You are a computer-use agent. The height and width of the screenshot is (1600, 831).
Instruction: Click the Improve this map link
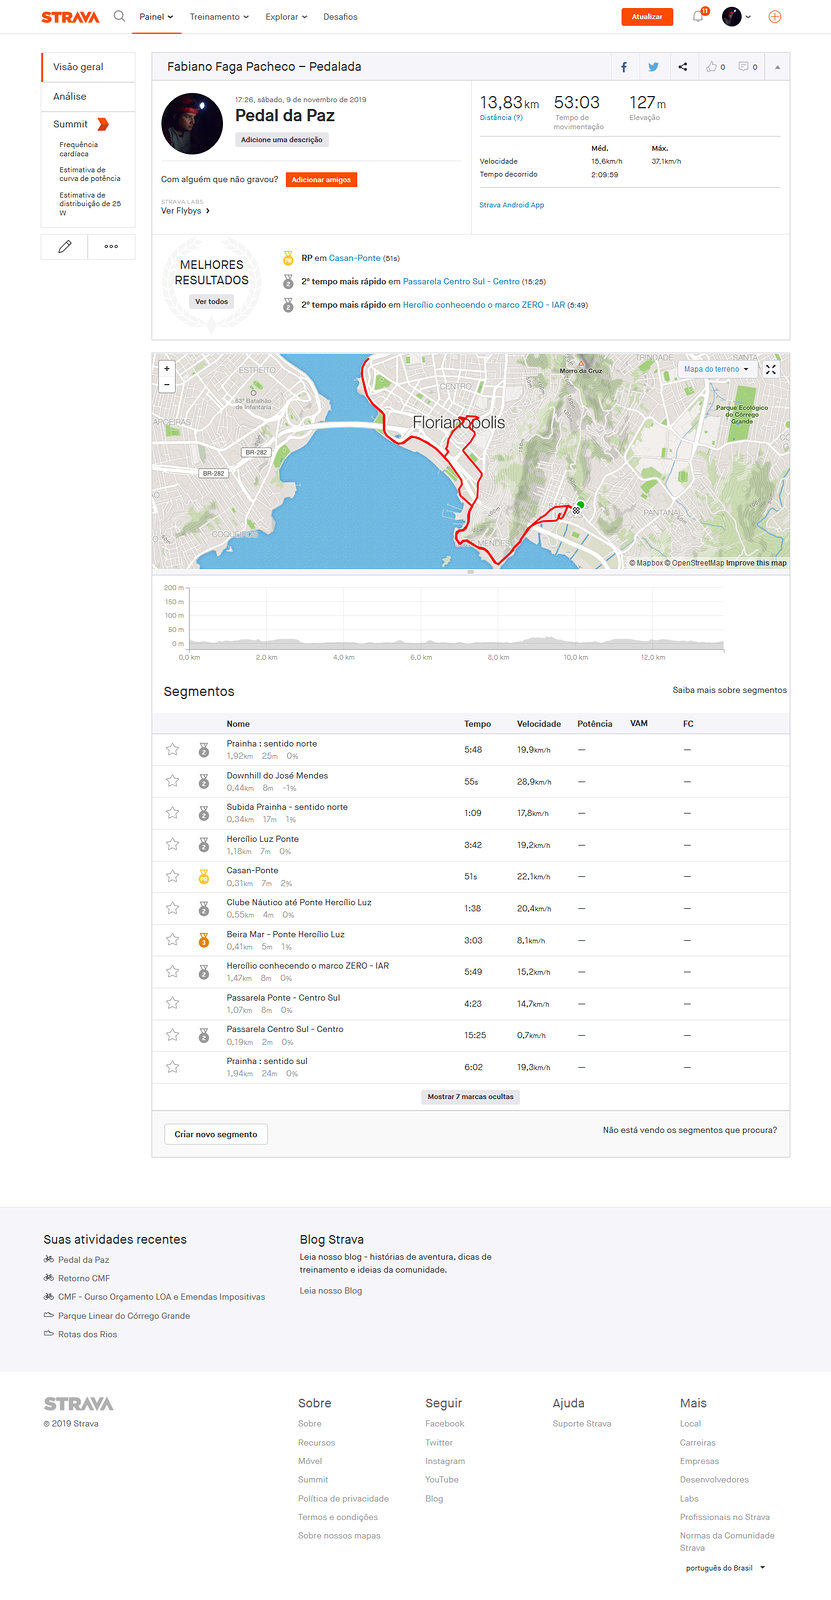pyautogui.click(x=756, y=563)
